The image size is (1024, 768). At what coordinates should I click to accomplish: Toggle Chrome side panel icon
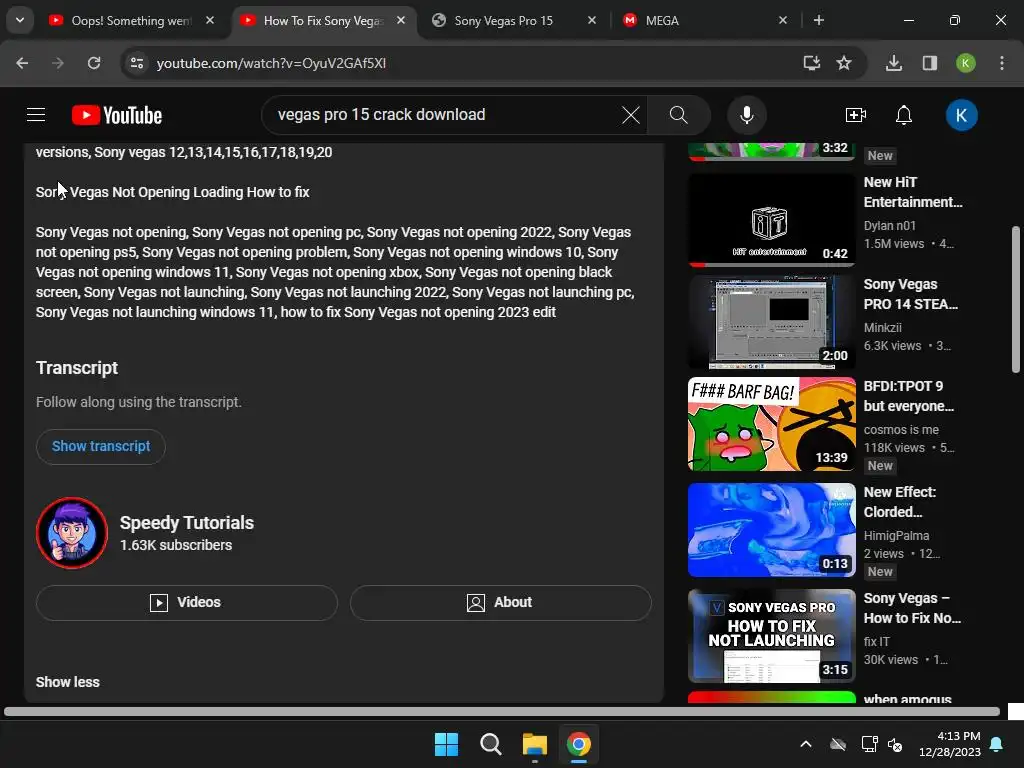[930, 63]
